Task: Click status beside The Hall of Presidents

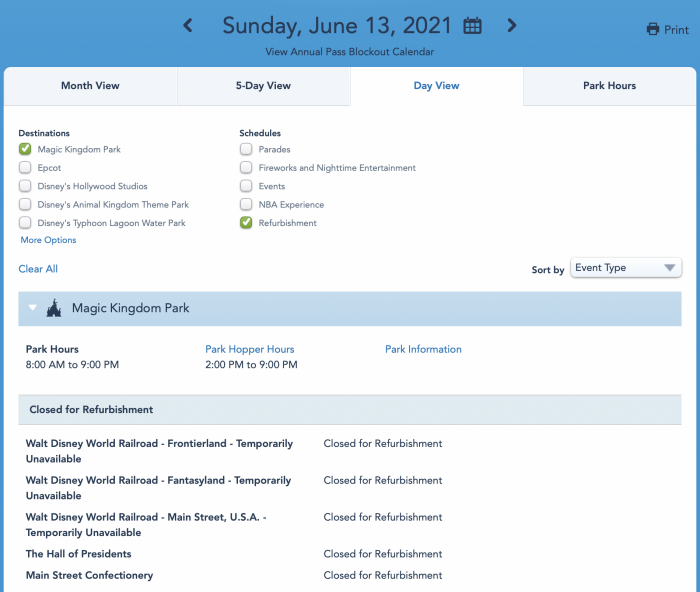Action: [x=383, y=554]
